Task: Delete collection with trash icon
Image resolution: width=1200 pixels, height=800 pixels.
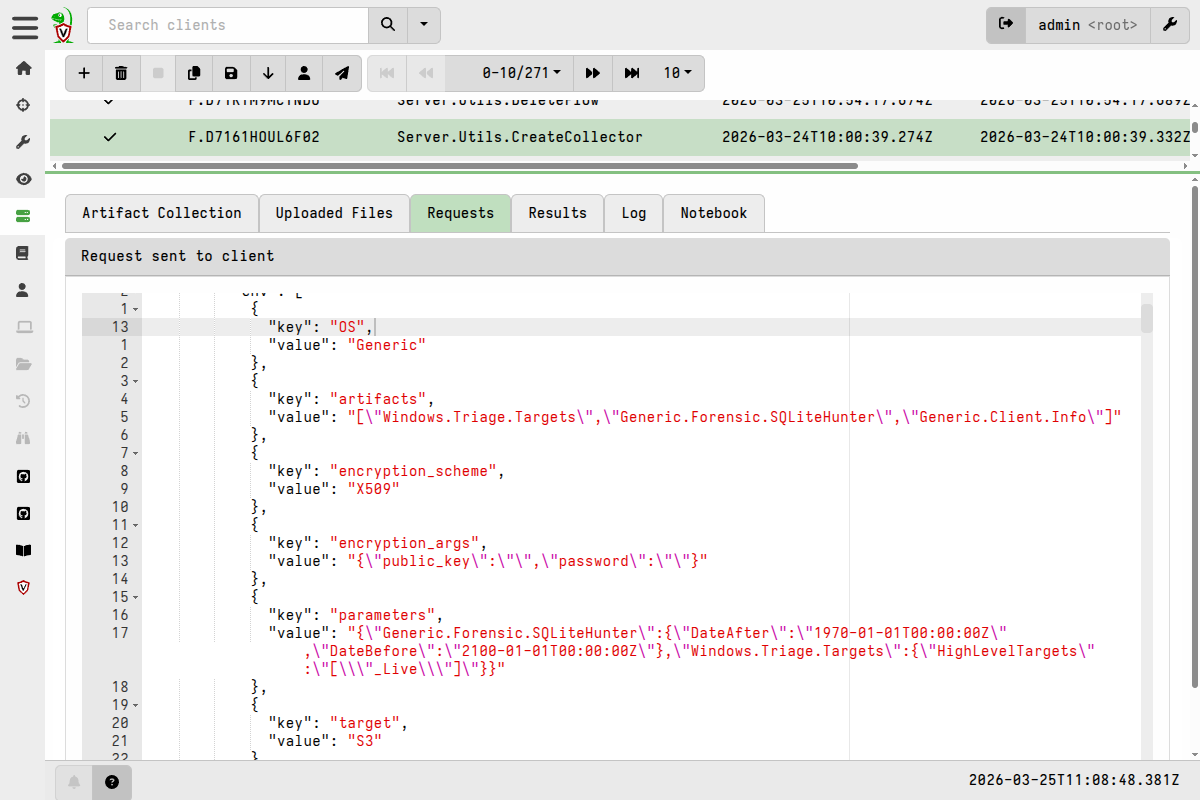Action: tap(121, 73)
